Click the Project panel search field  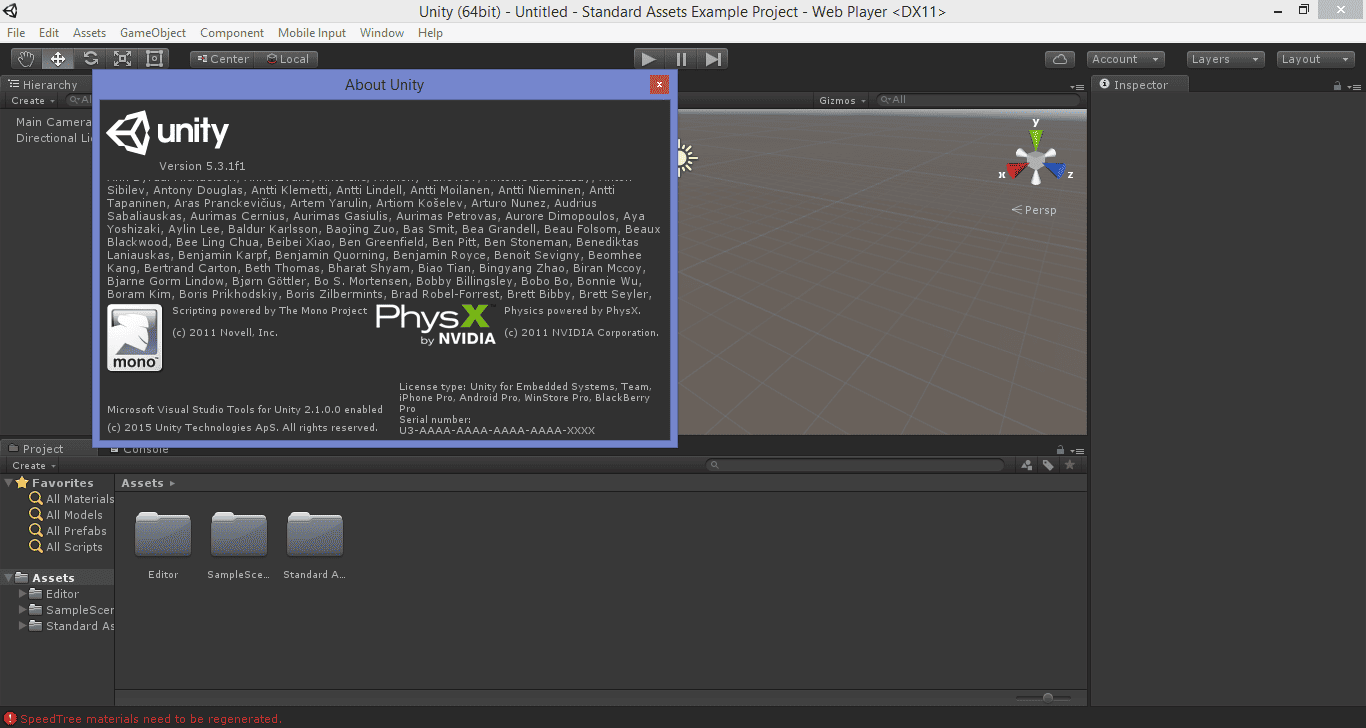click(x=855, y=465)
